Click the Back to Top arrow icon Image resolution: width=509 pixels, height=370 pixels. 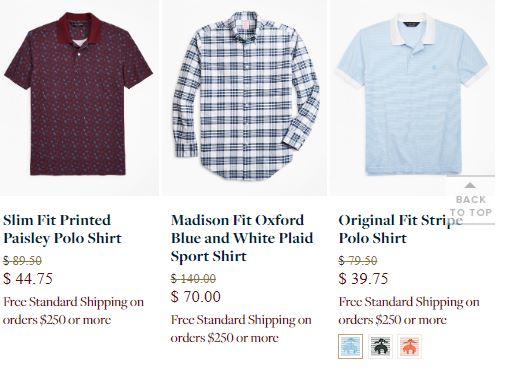click(x=470, y=185)
